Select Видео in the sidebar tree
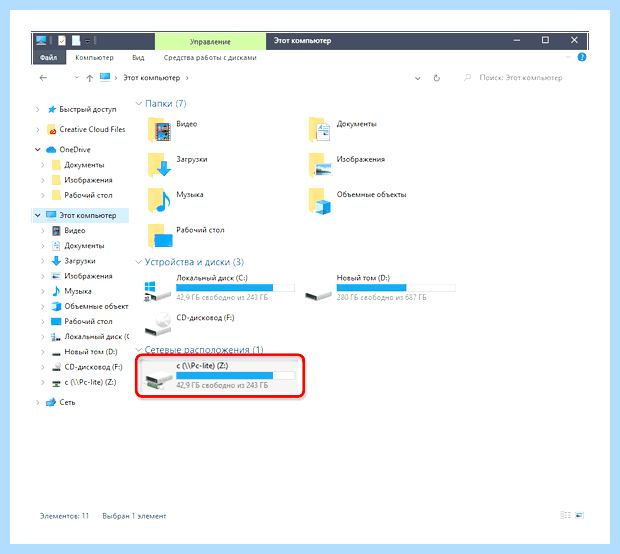The width and height of the screenshot is (620, 554). [x=75, y=230]
